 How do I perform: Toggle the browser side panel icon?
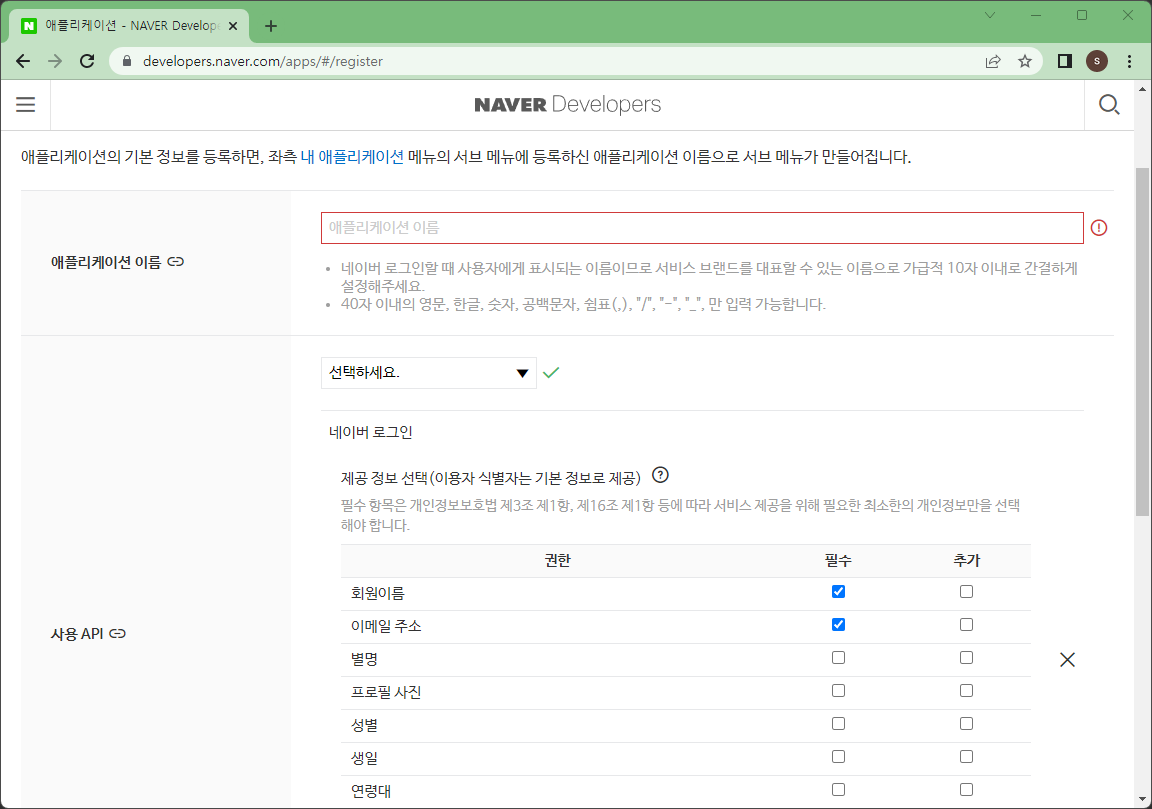(x=1065, y=61)
